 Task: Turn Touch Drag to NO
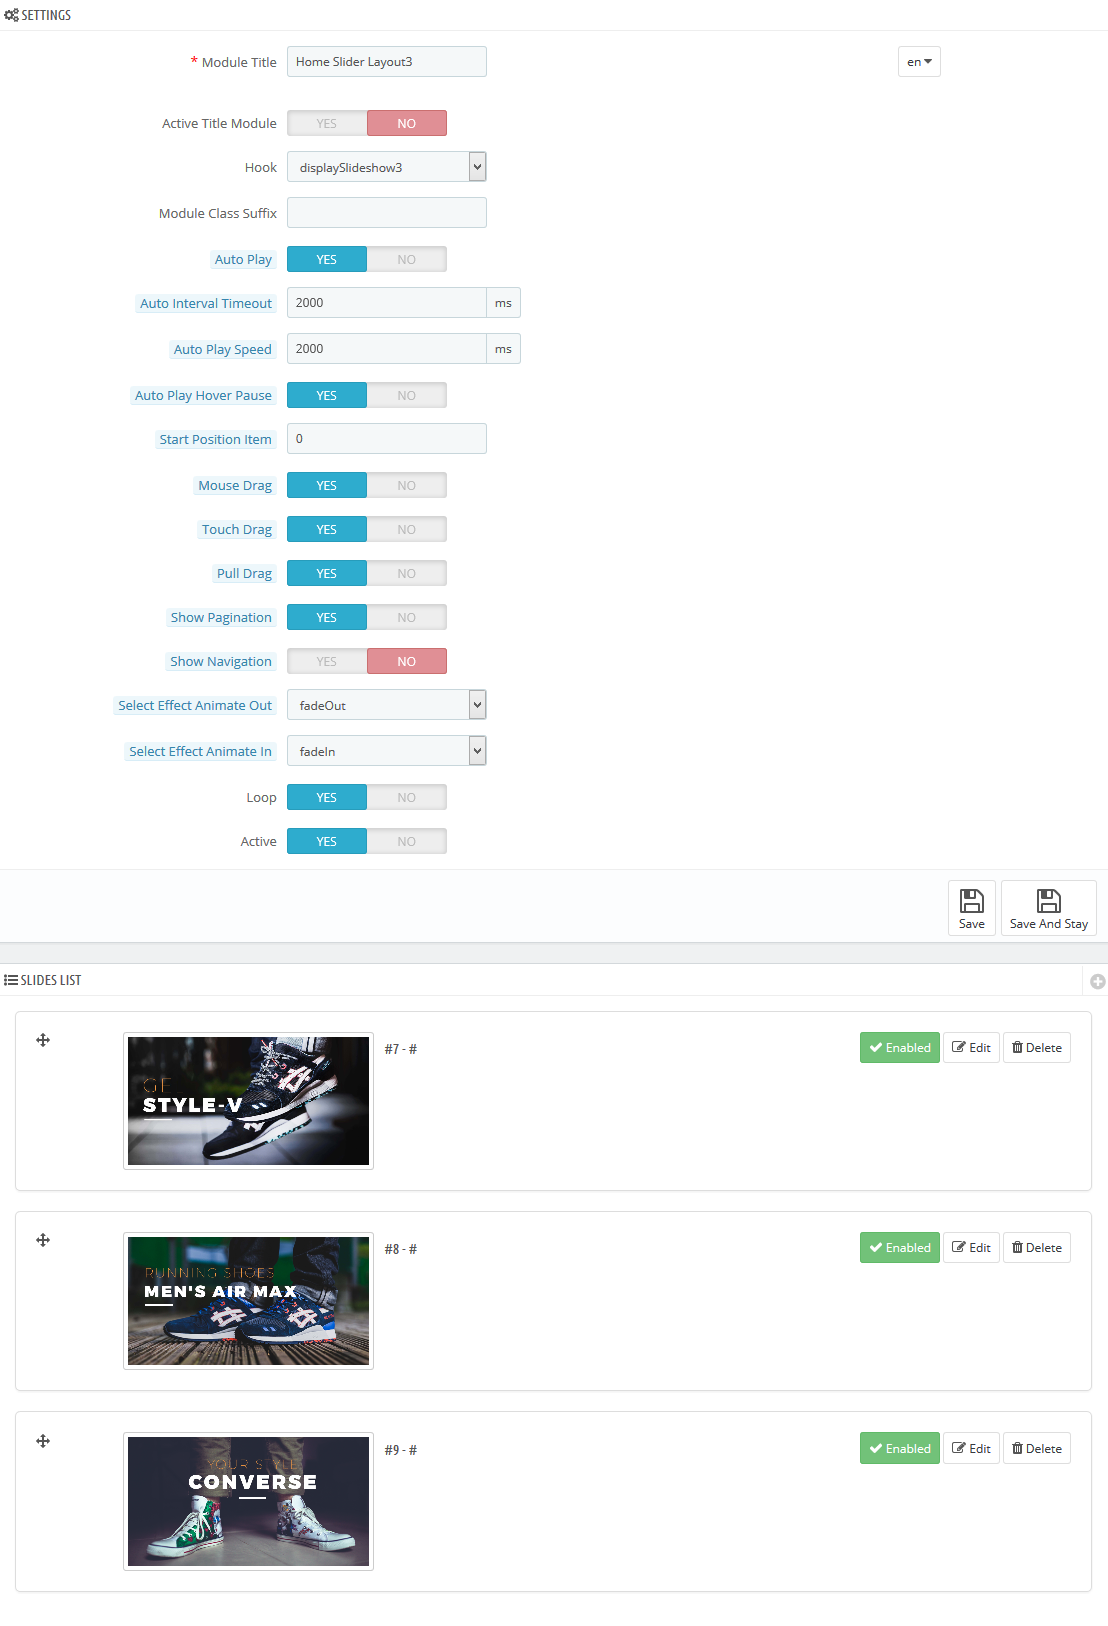pos(407,529)
